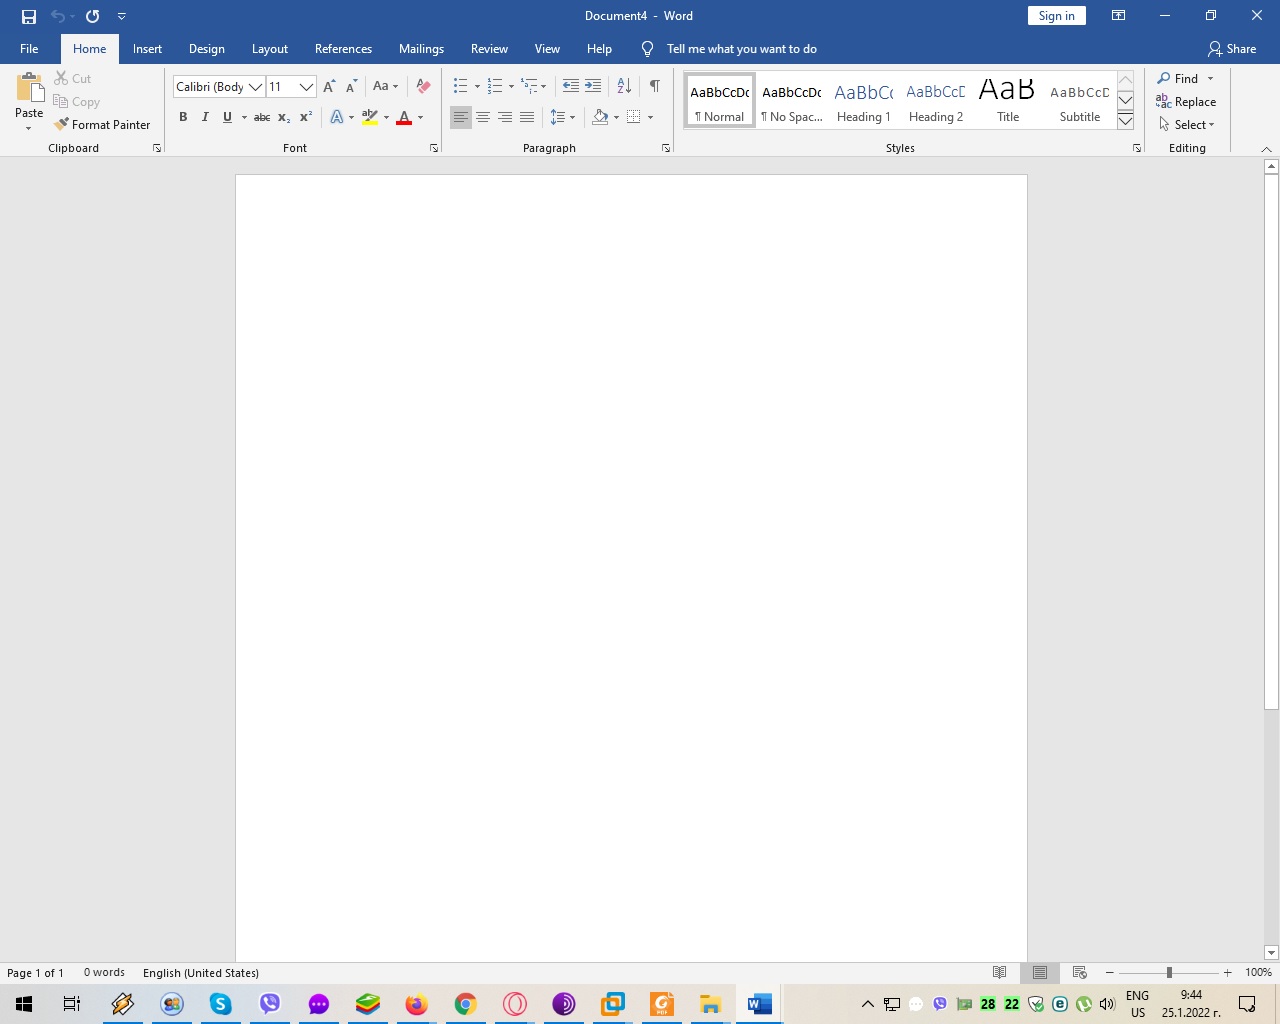Click the Sort A-Z icon
1280x1024 pixels.
(x=624, y=86)
